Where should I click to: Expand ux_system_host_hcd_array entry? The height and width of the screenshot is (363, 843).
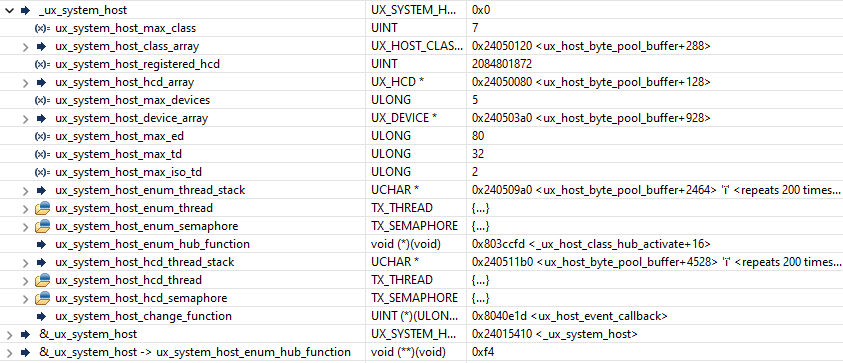point(25,83)
